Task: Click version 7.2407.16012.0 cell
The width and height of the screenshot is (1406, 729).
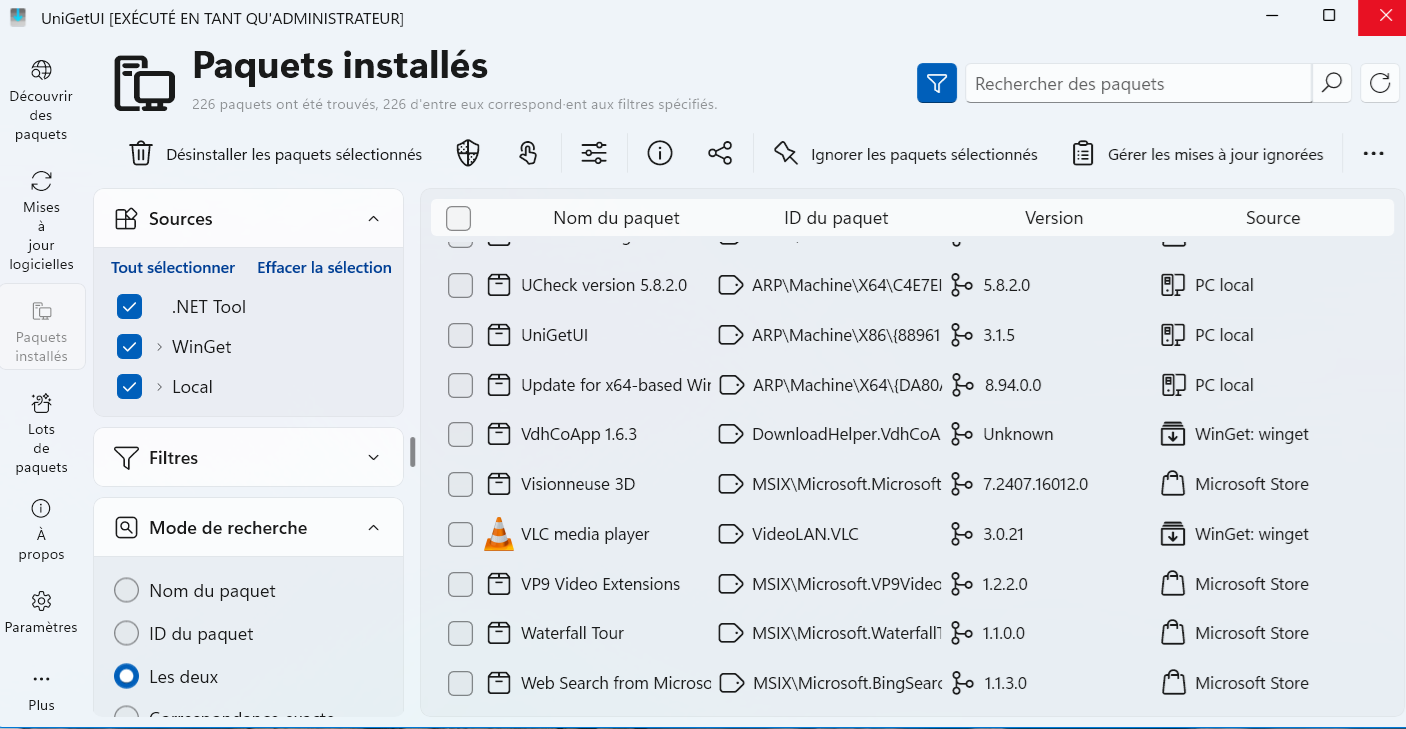Action: 1036,484
